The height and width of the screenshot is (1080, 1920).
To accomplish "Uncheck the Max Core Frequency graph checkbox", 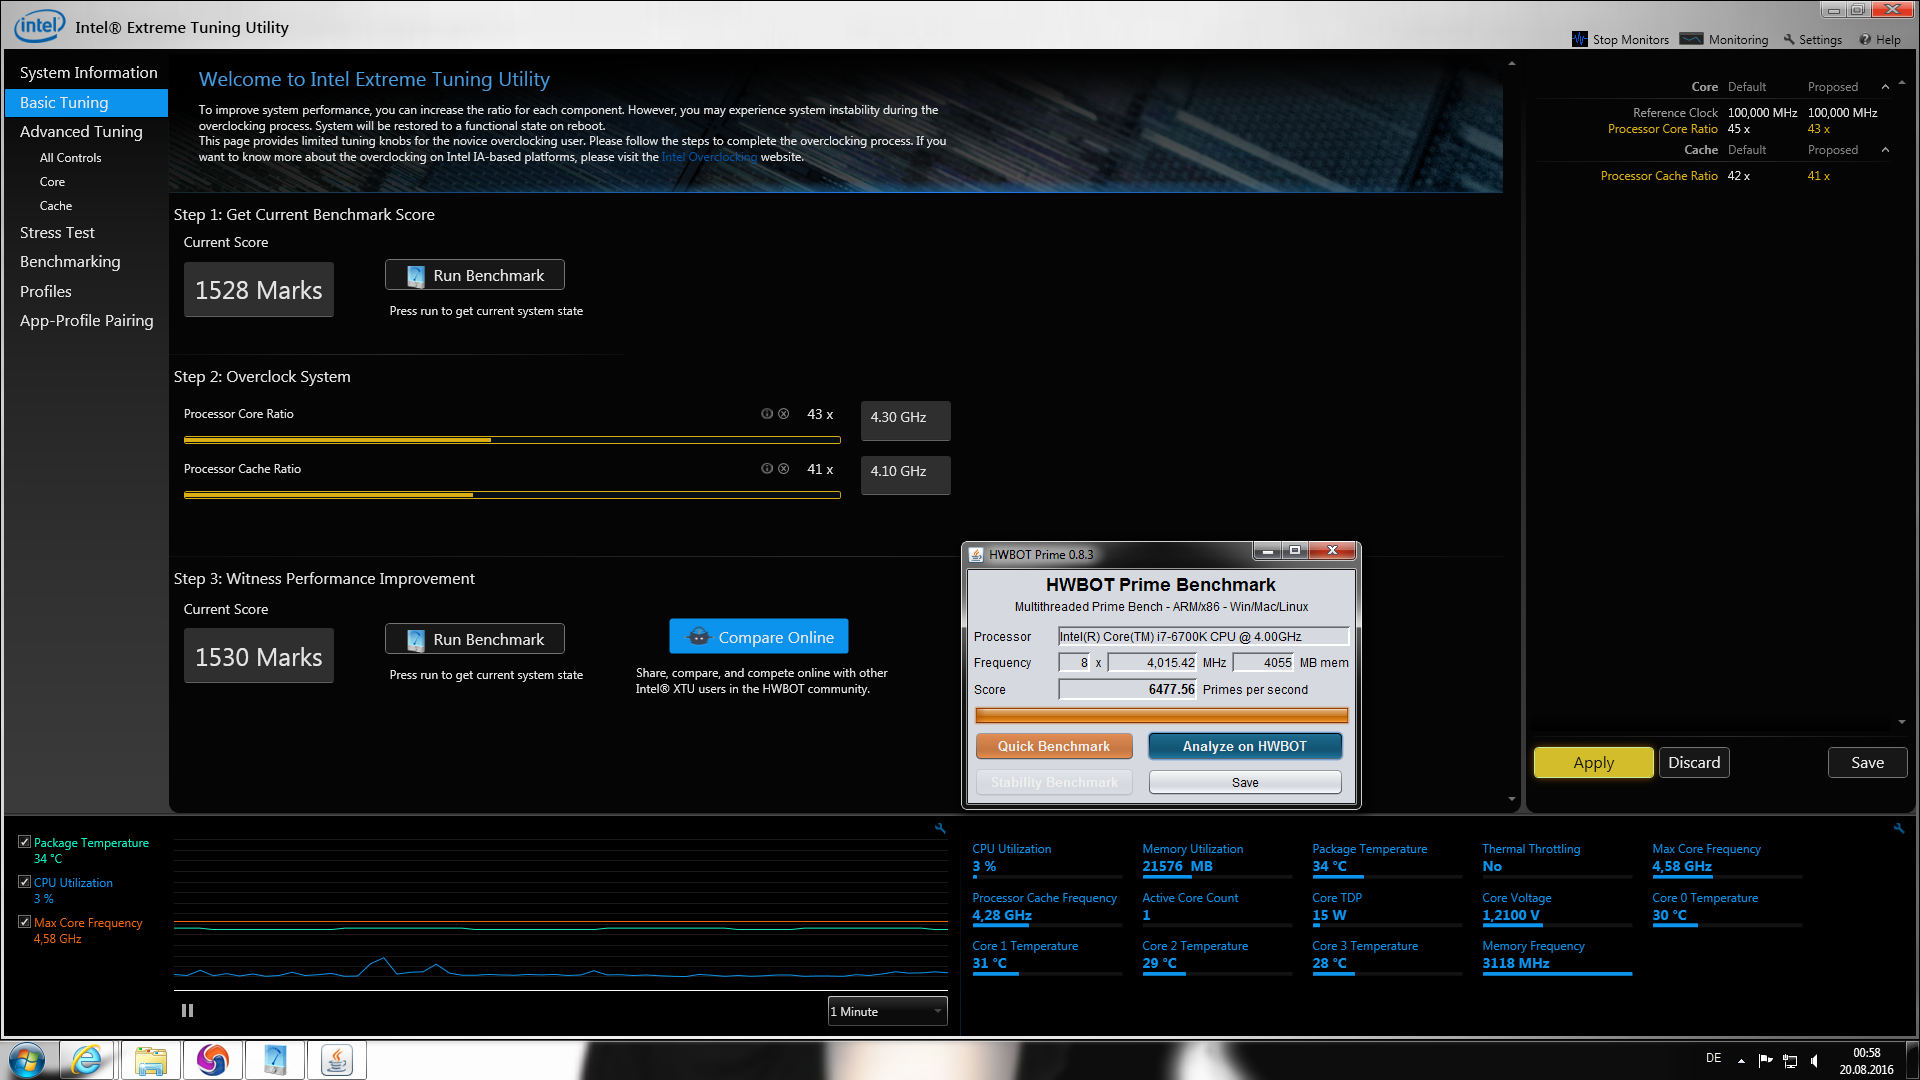I will tap(24, 922).
